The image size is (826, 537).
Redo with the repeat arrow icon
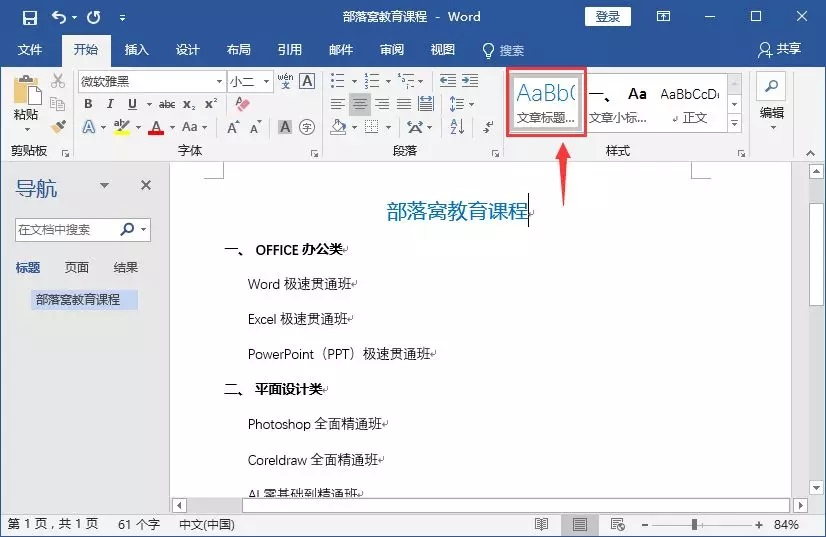[94, 17]
